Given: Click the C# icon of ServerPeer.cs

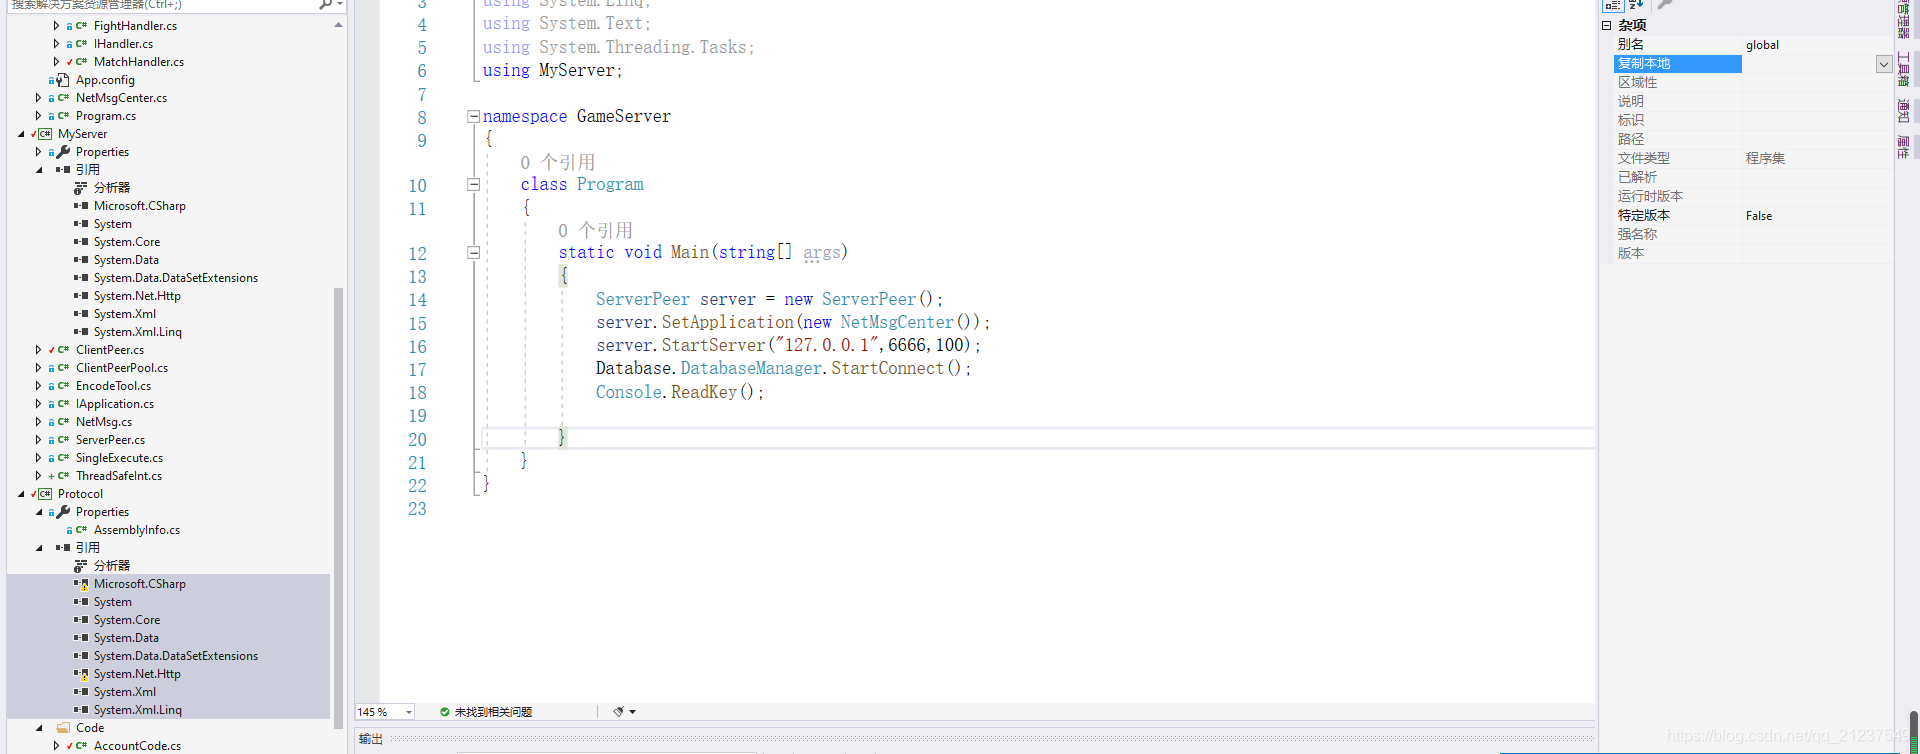Looking at the screenshot, I should (63, 440).
